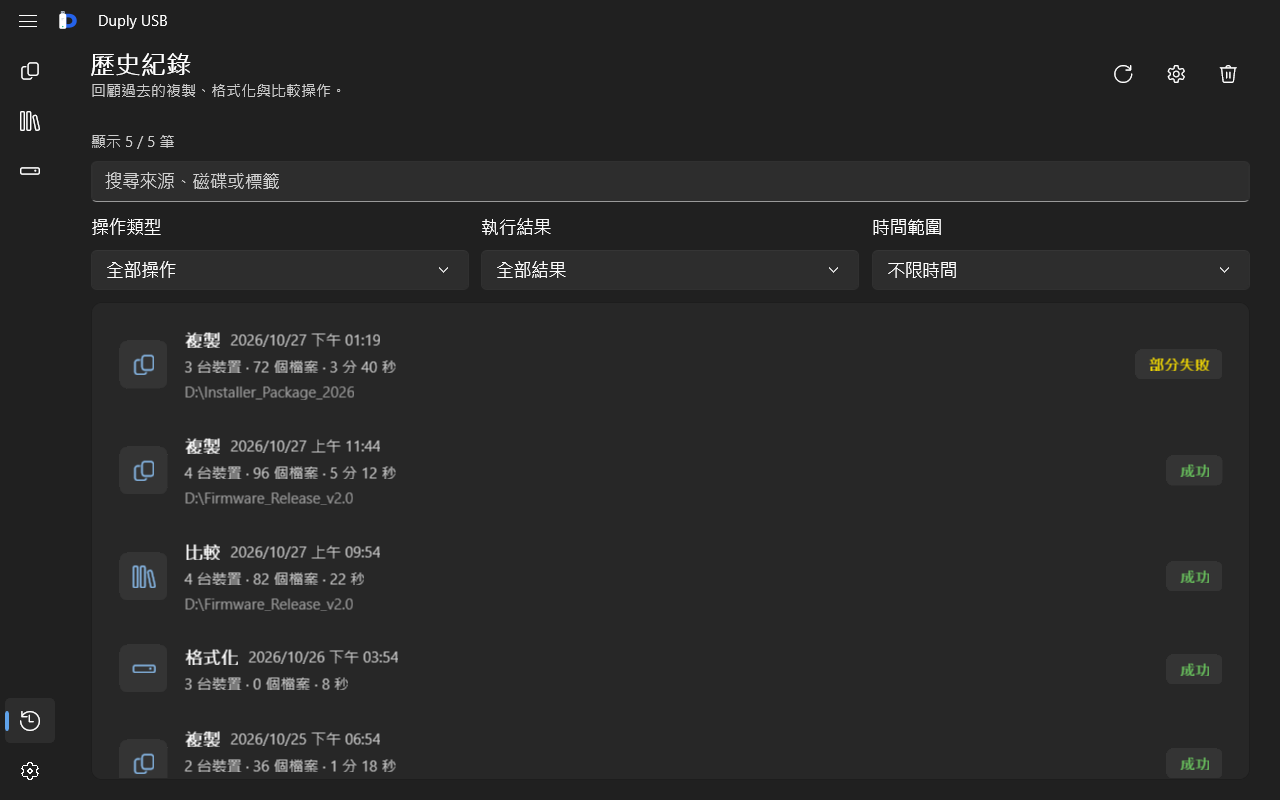Click compare icon of 上午 09:54 entry
The image size is (1280, 800).
click(143, 576)
